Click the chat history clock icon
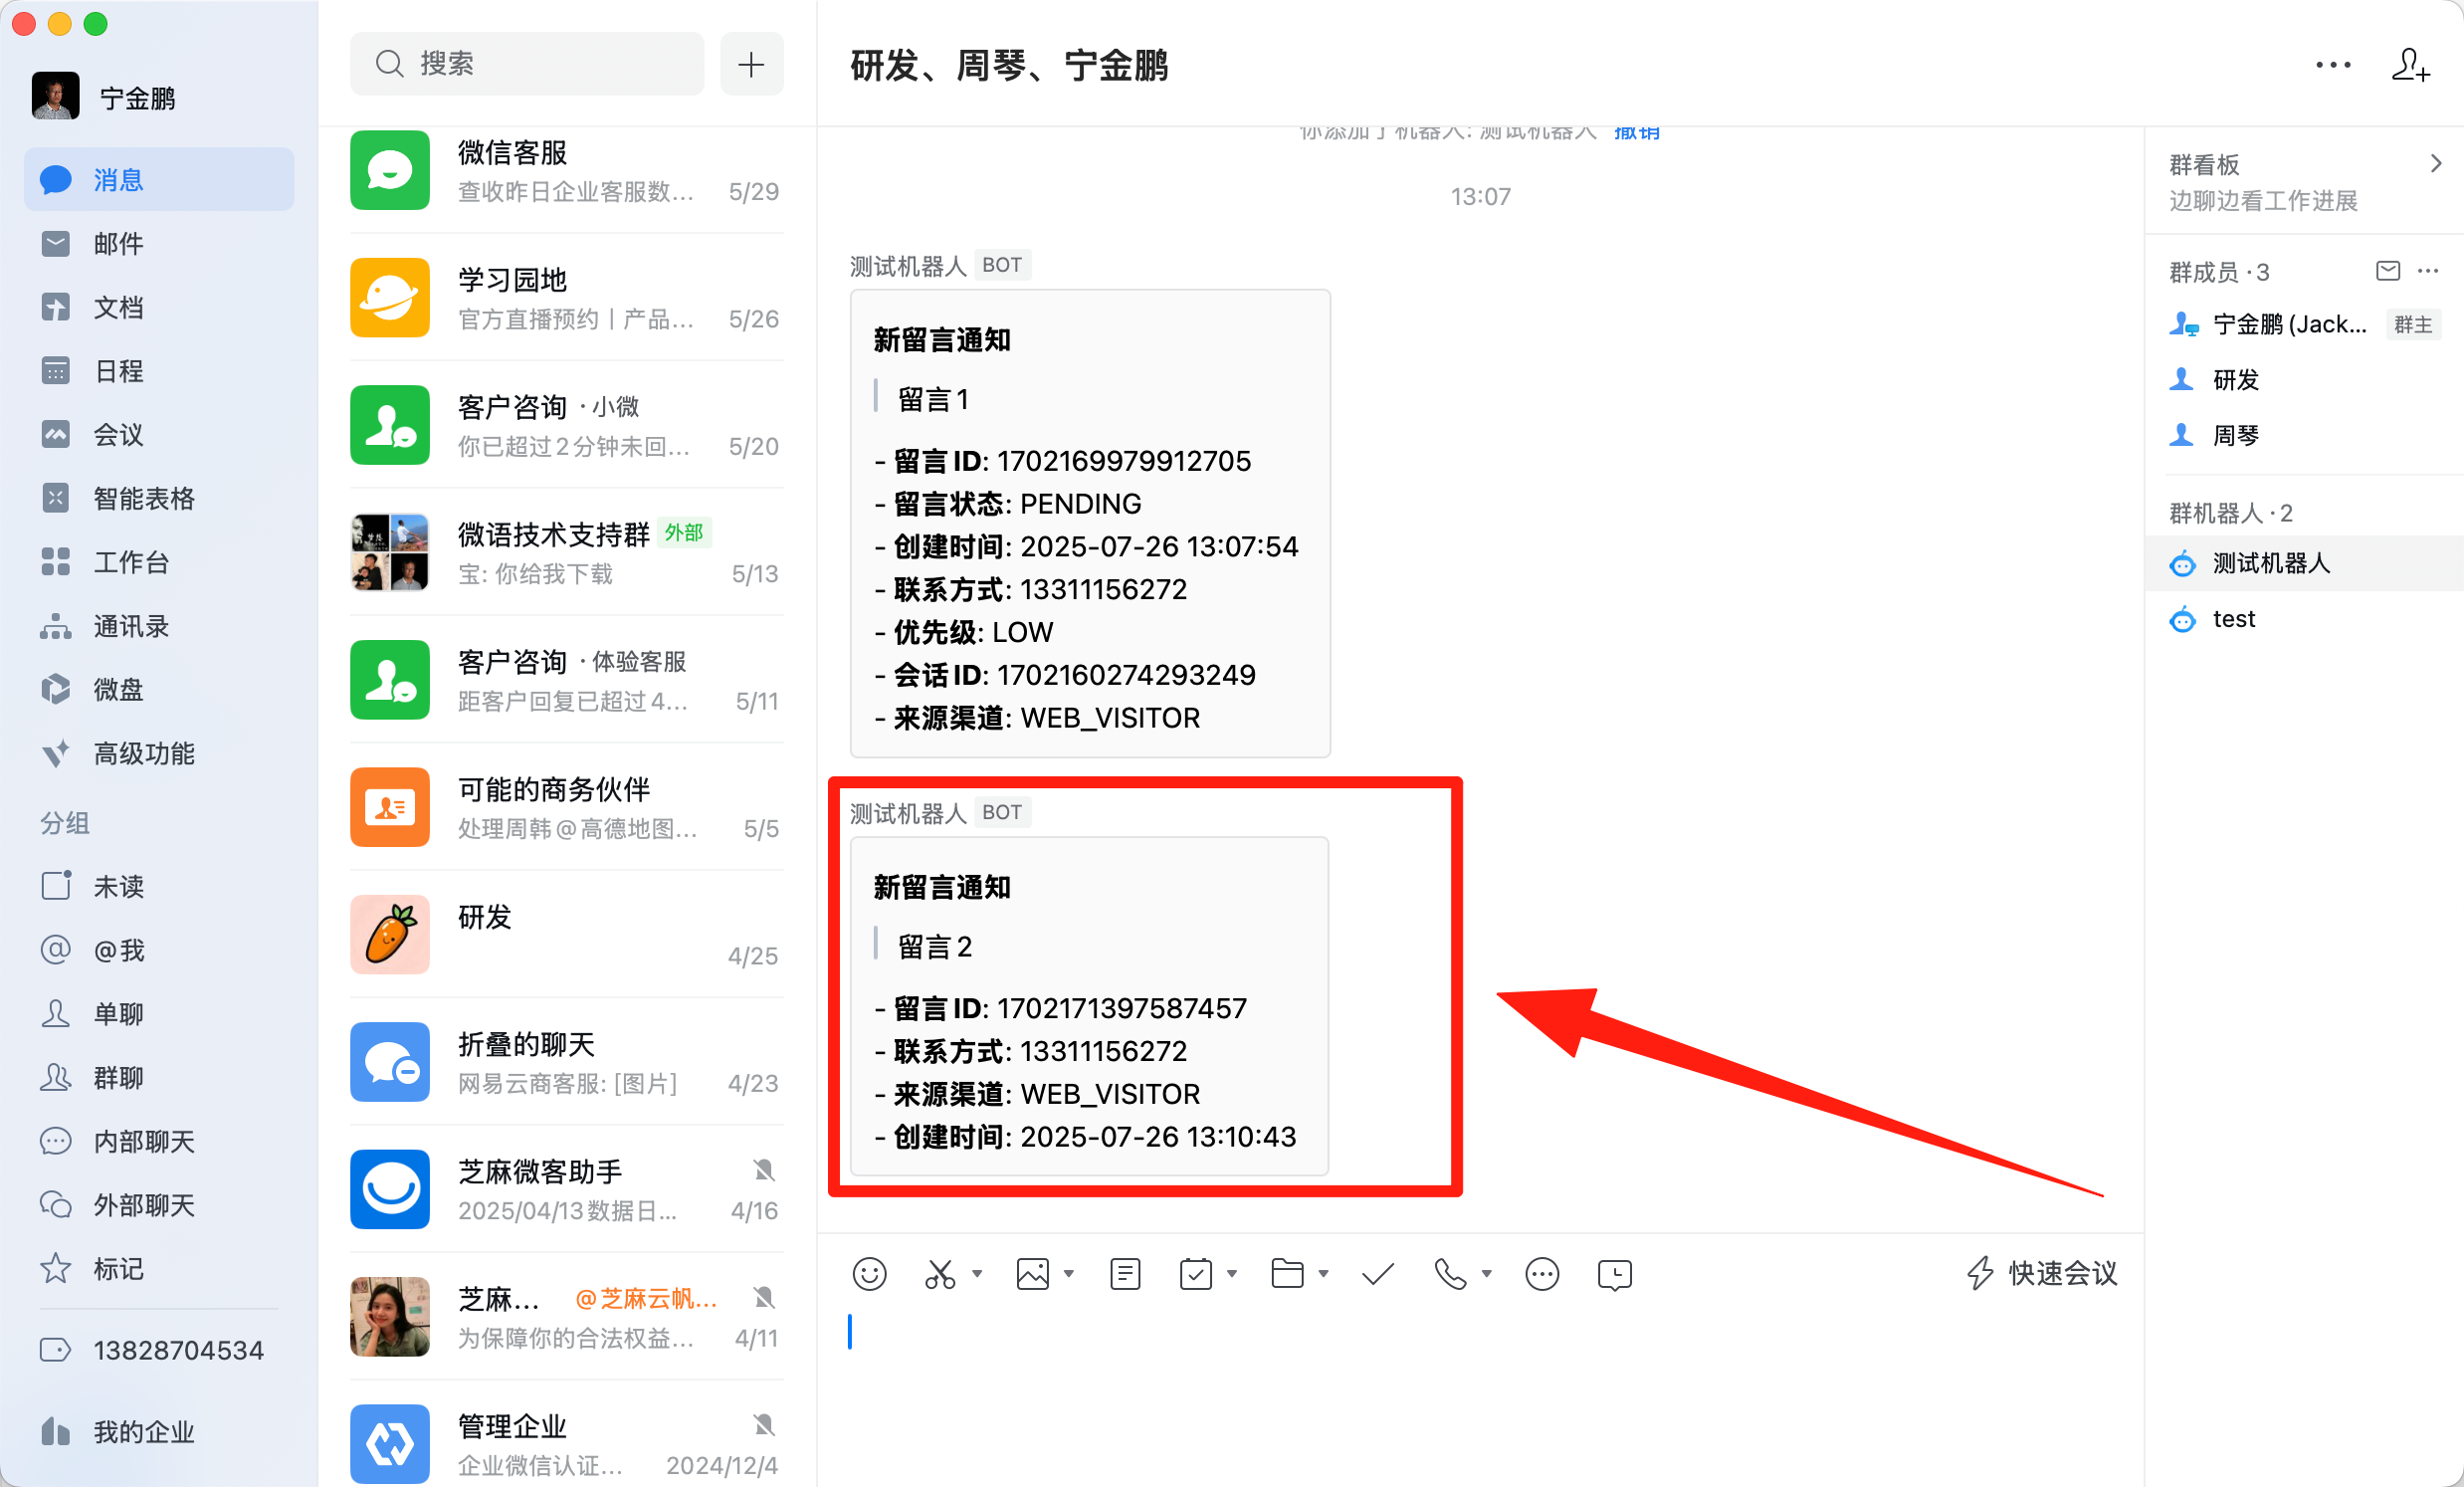The width and height of the screenshot is (2464, 1487). pyautogui.click(x=1615, y=1275)
